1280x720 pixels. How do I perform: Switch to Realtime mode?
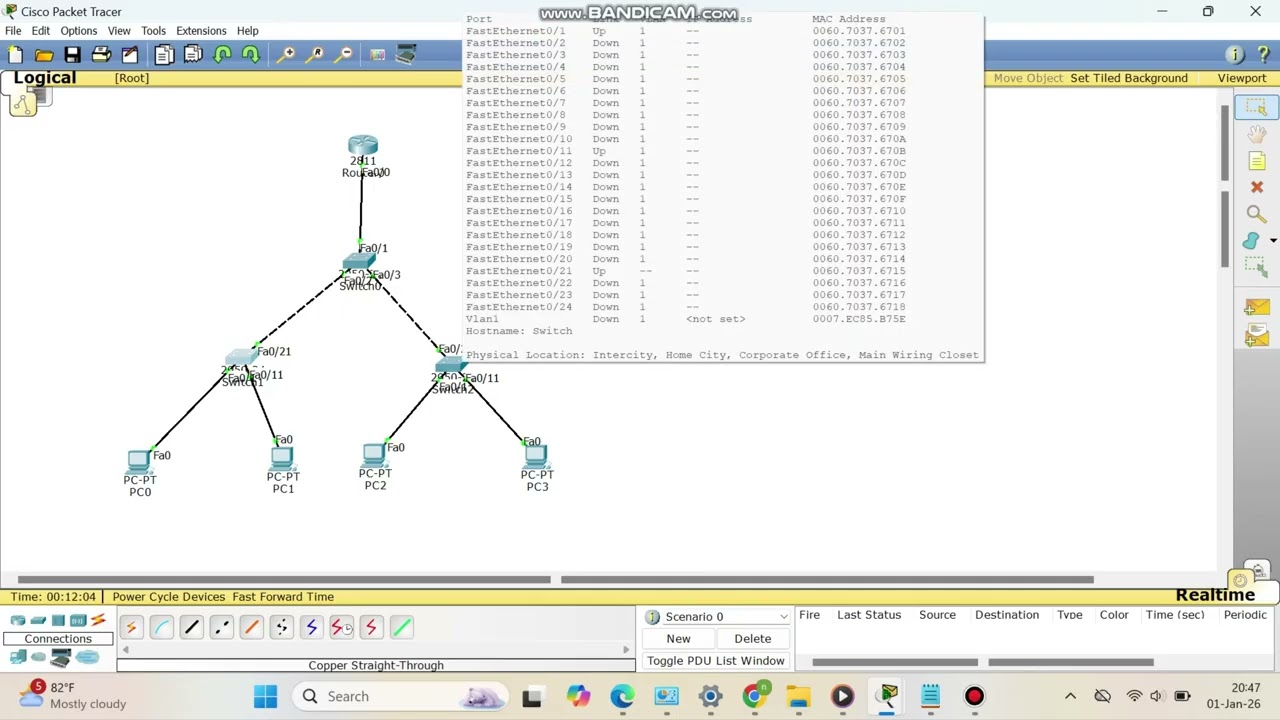(1215, 595)
